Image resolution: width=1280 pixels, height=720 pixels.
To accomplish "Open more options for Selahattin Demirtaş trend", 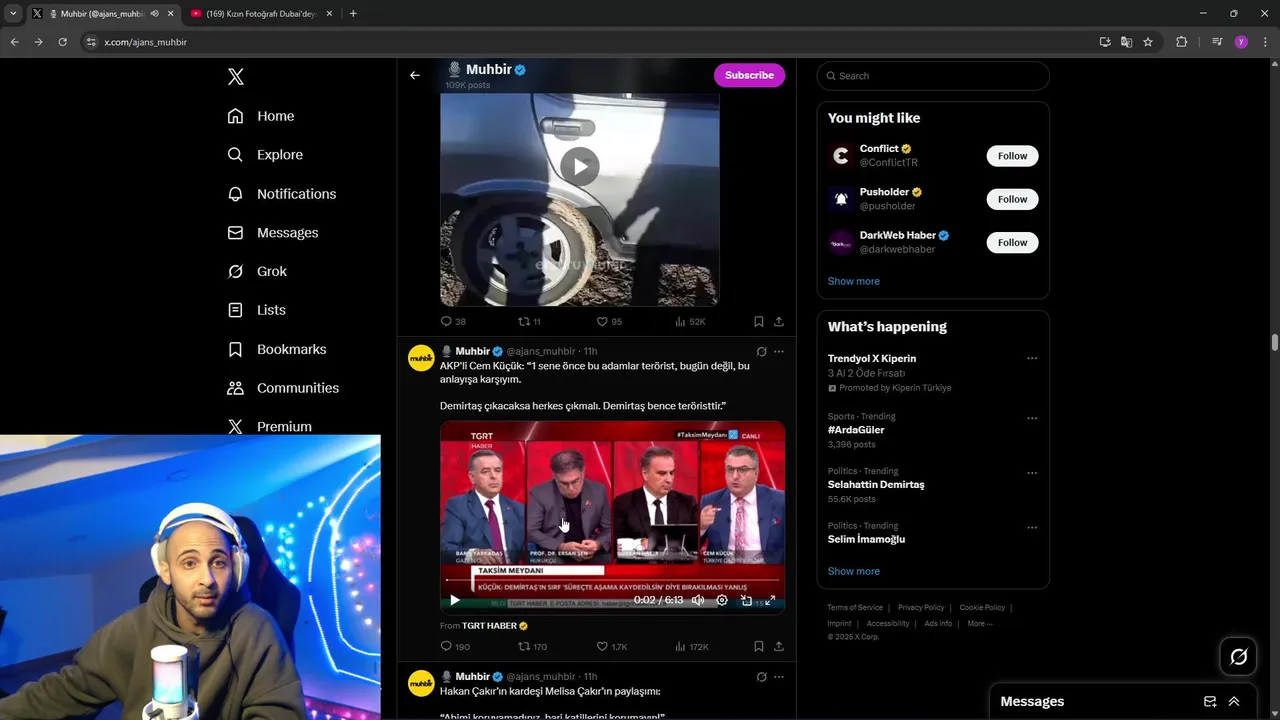I will (1032, 473).
